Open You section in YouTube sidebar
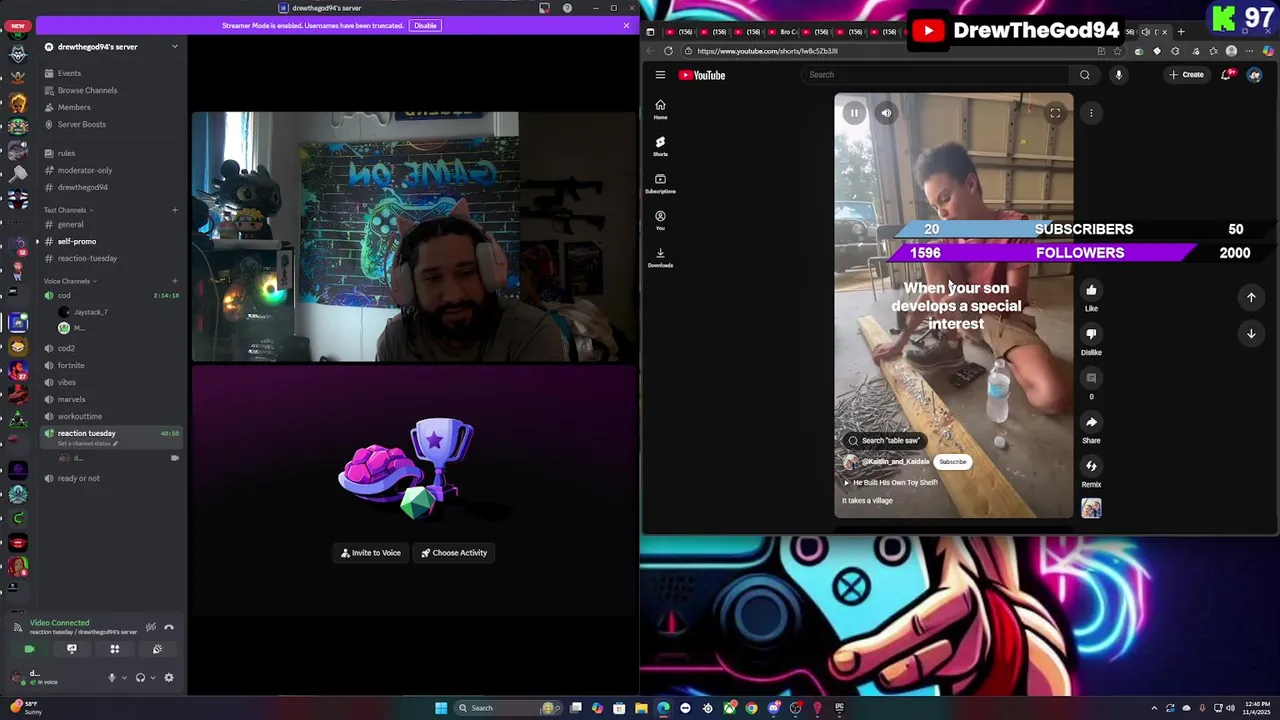Viewport: 1280px width, 720px height. (660, 220)
